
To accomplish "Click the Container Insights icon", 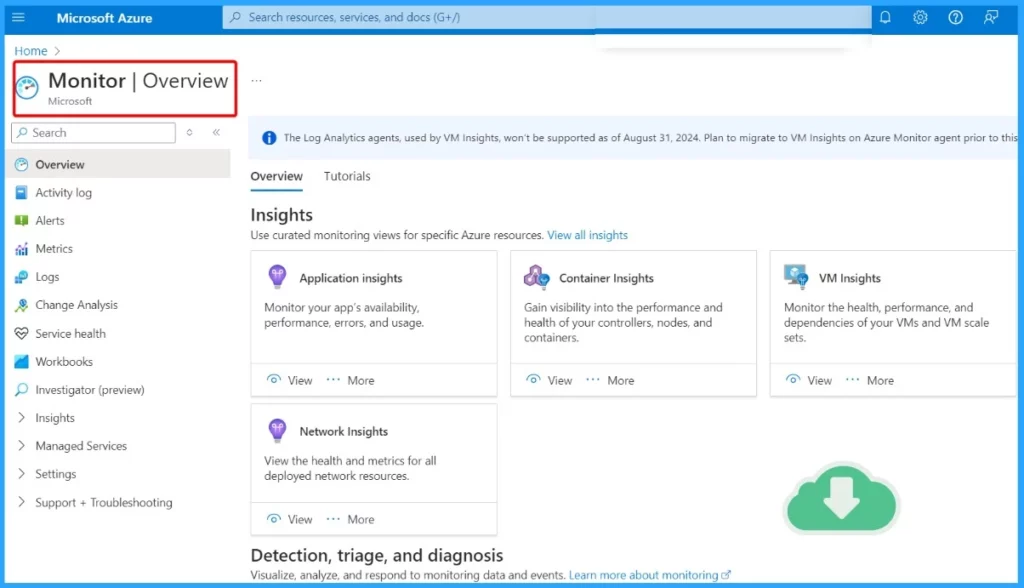I will point(536,277).
